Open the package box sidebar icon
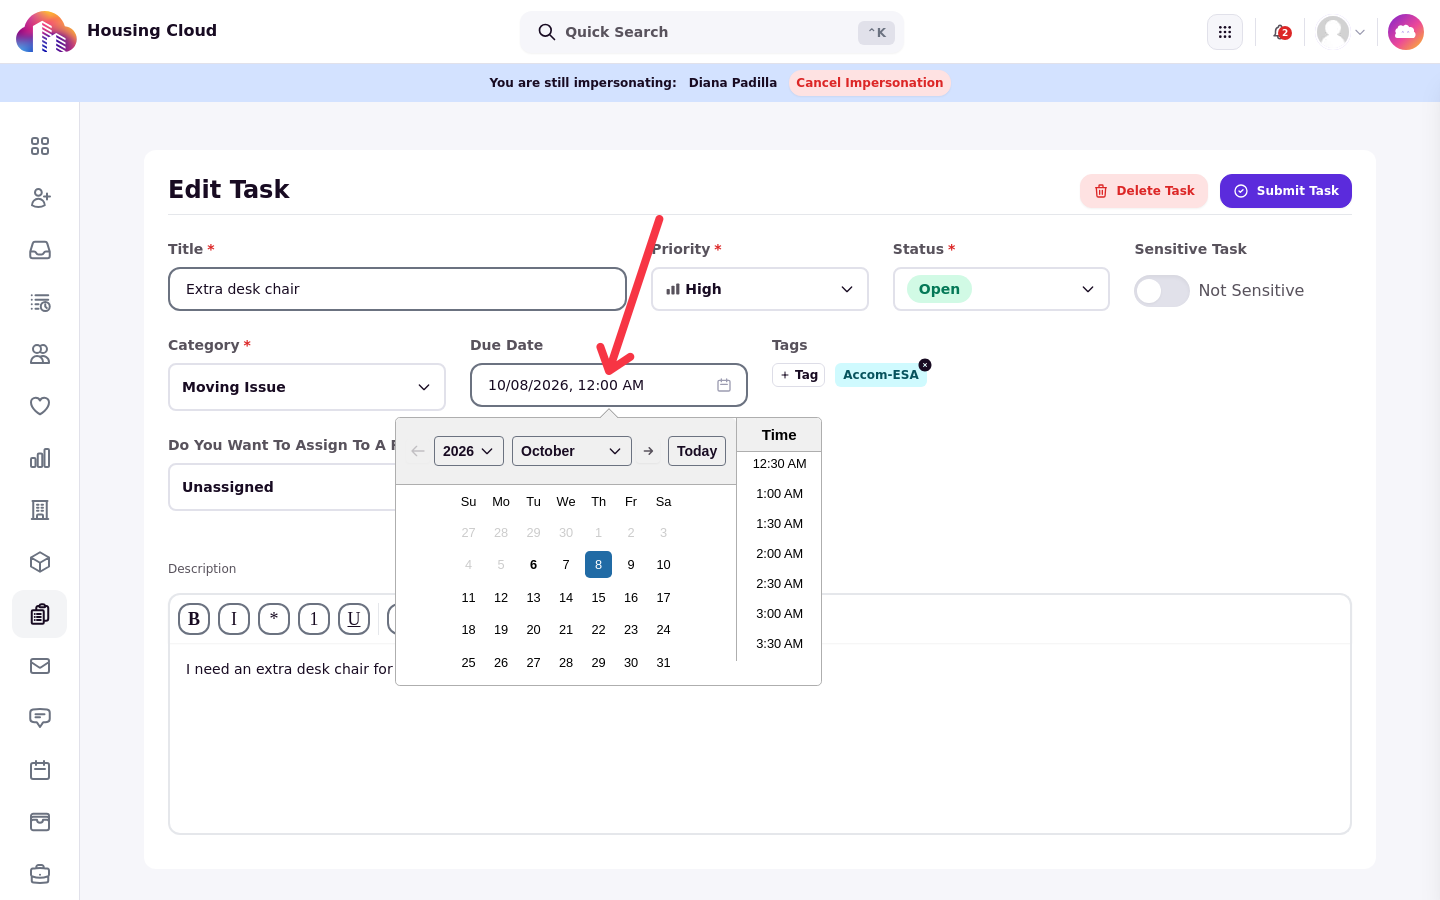 (40, 562)
